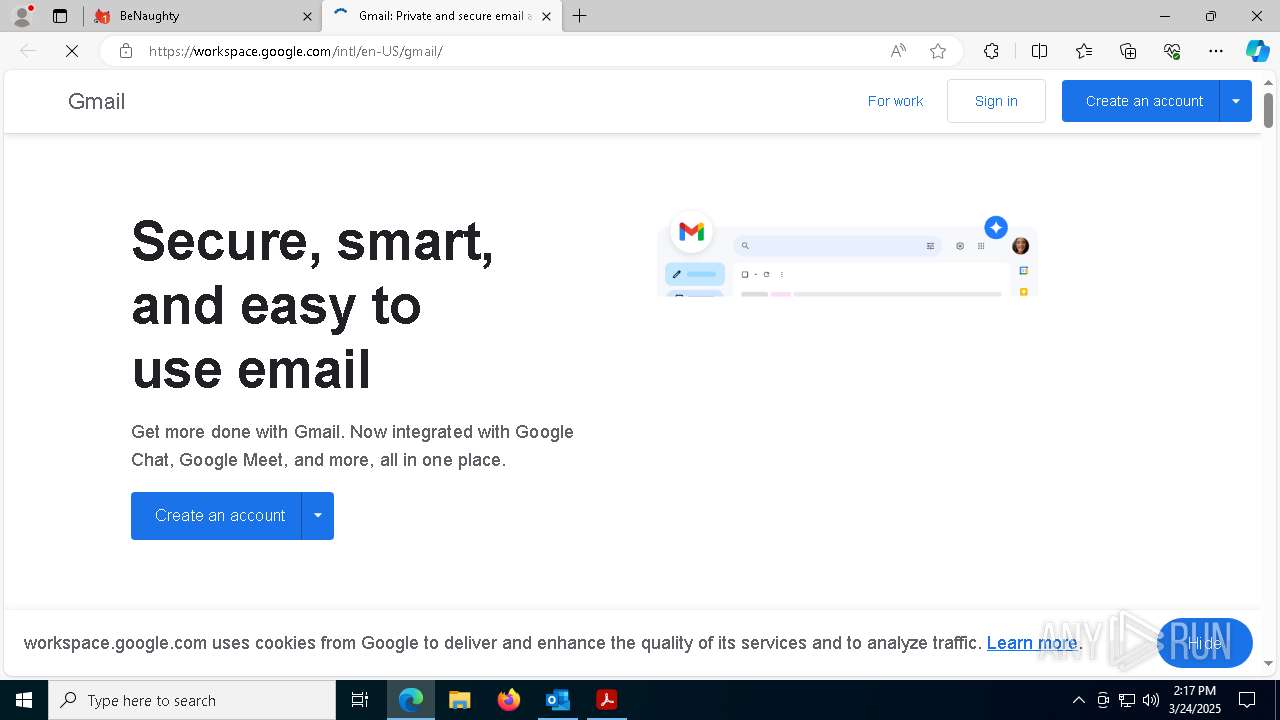Open Extensions puzzle icon
The width and height of the screenshot is (1280, 720).
pyautogui.click(x=991, y=51)
